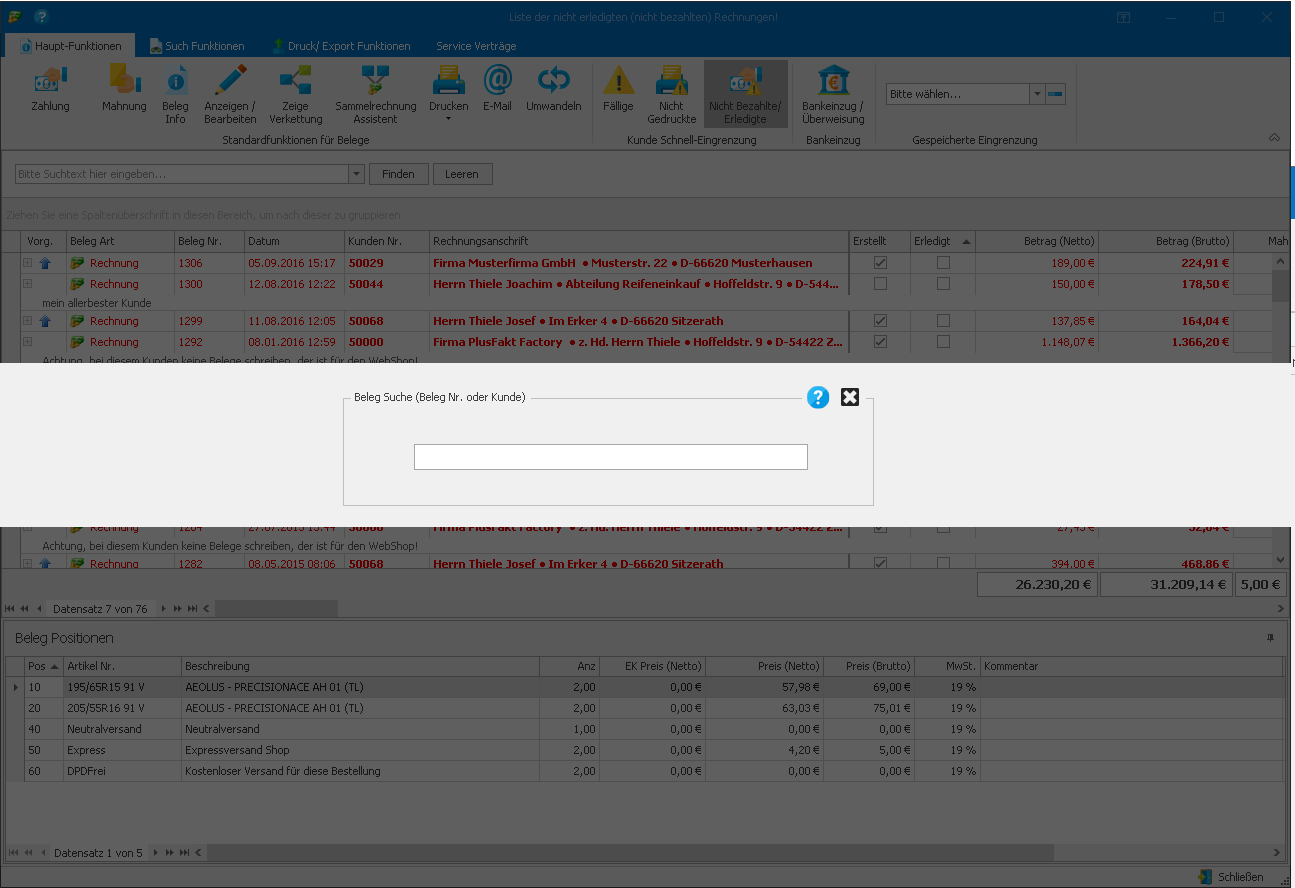Expand the row of invoice 1306
This screenshot has width=1295, height=888.
tap(28, 263)
